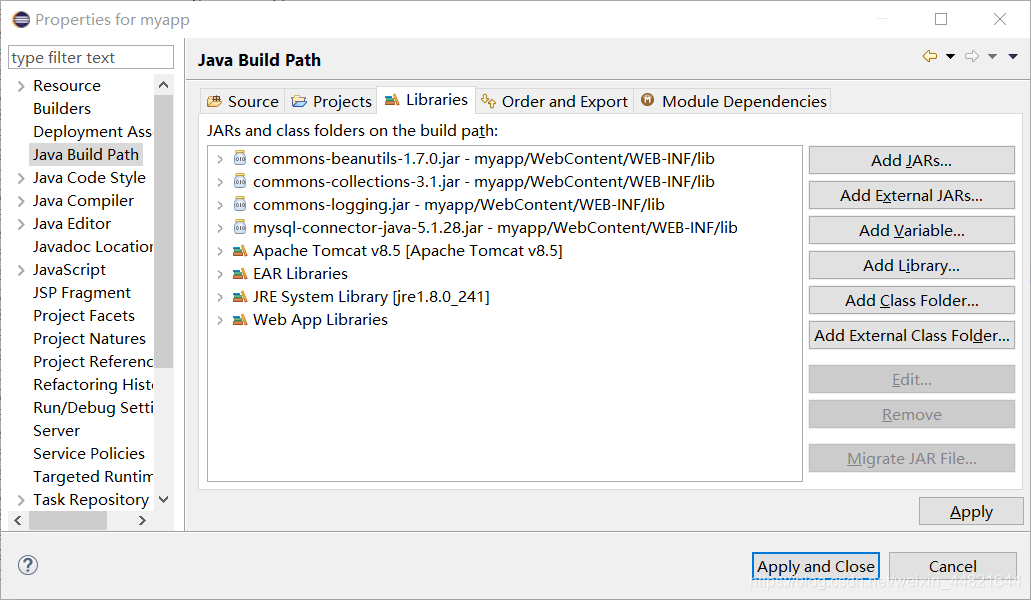Open the view menu dropdown triangle
The width and height of the screenshot is (1031, 600).
click(1013, 57)
